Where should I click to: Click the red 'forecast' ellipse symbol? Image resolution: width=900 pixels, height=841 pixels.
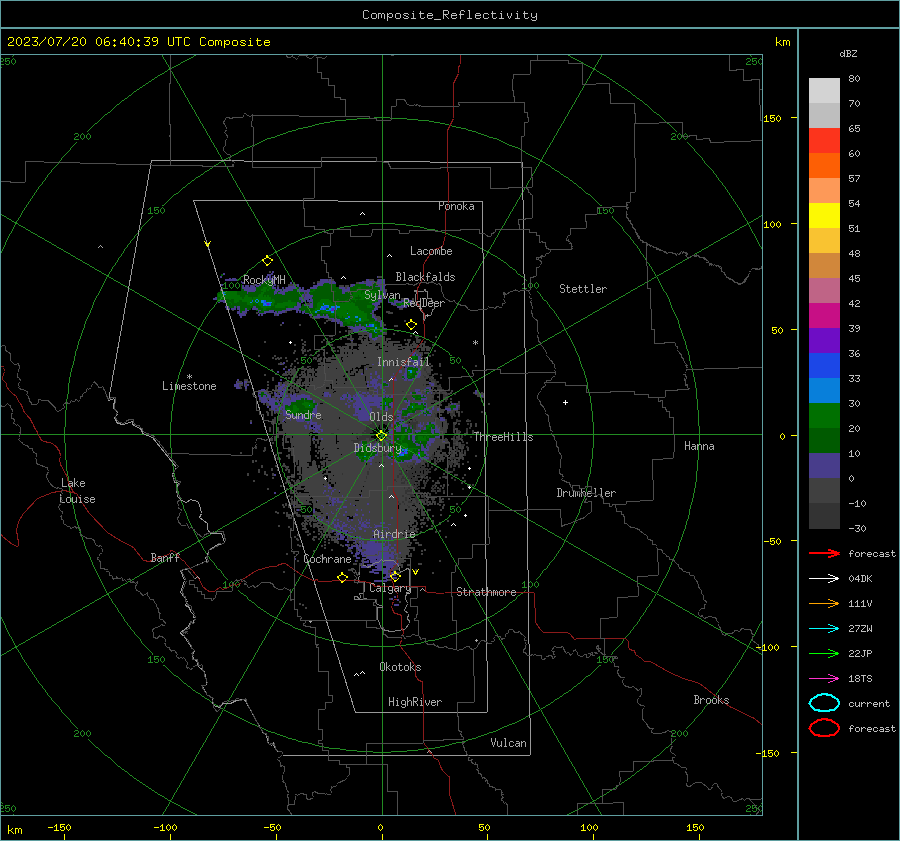[824, 728]
